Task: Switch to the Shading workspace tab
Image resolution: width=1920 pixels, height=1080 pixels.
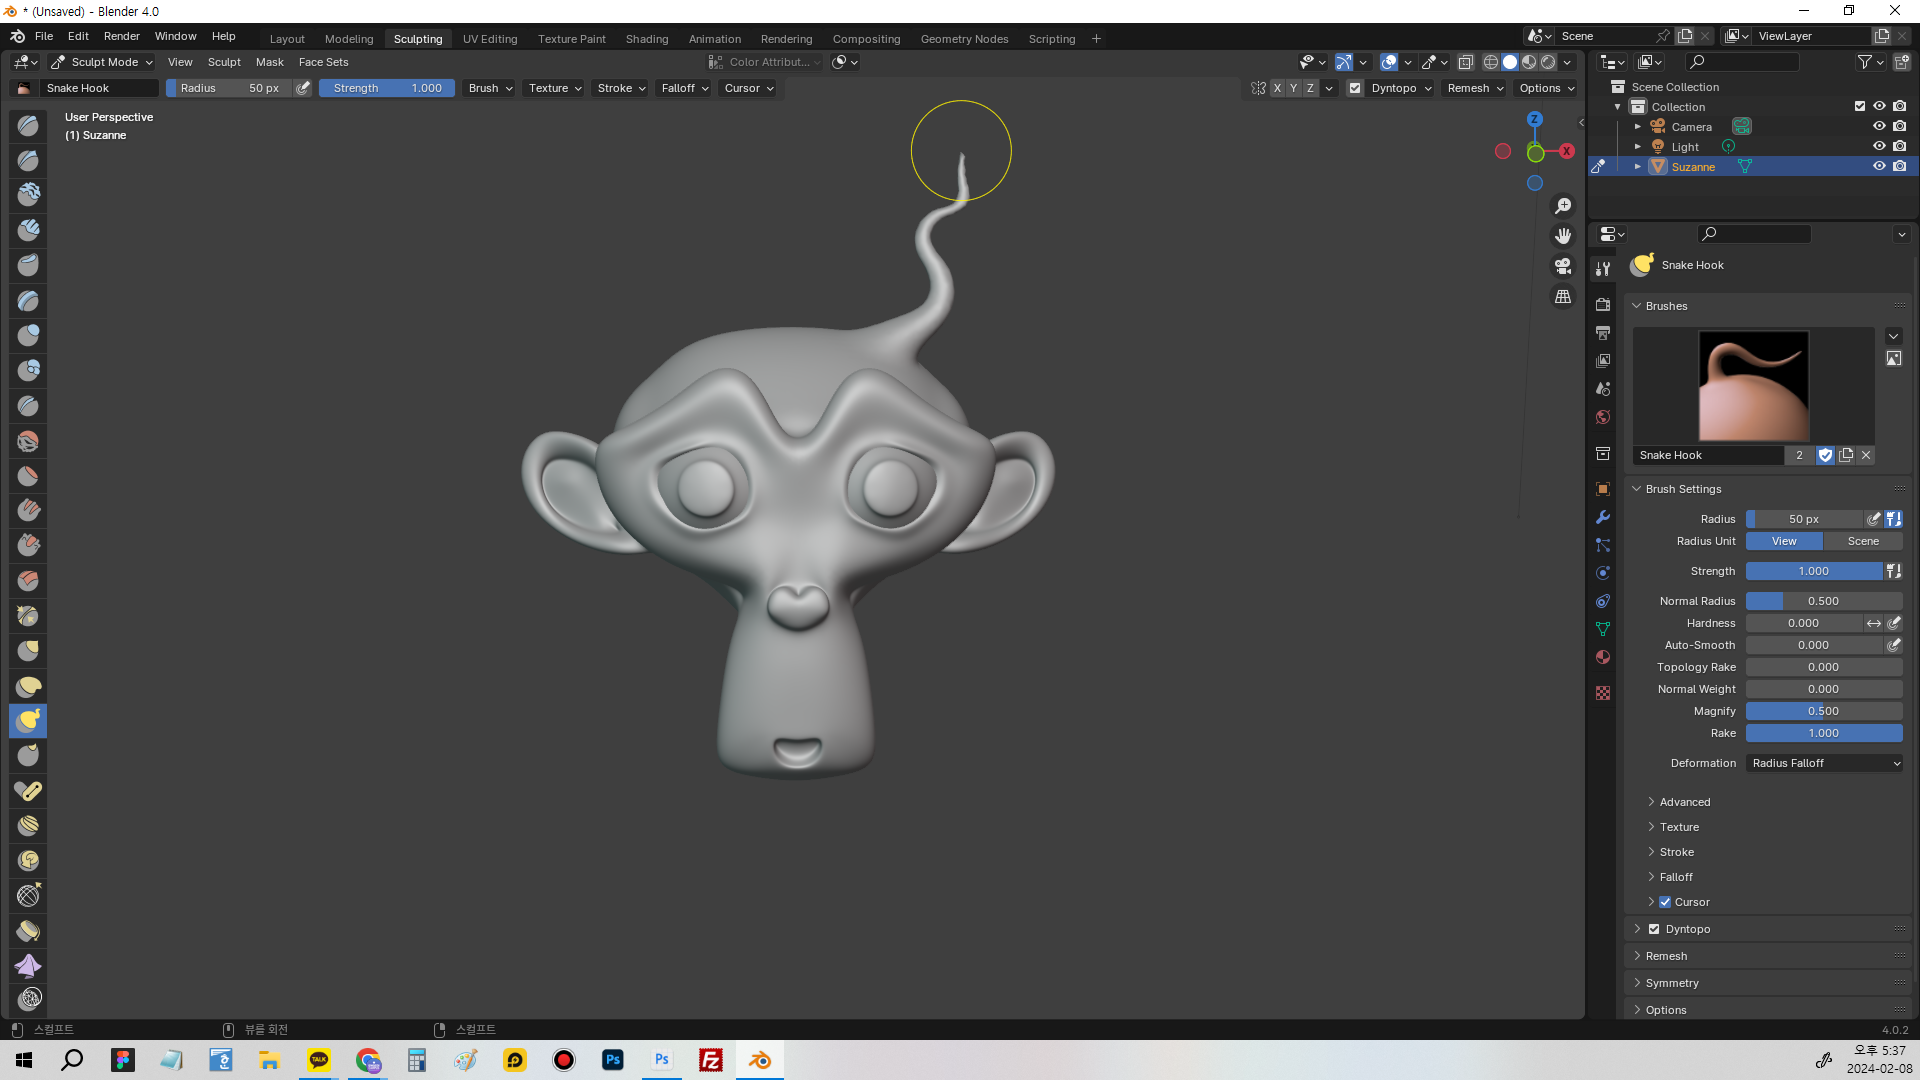Action: pos(647,39)
